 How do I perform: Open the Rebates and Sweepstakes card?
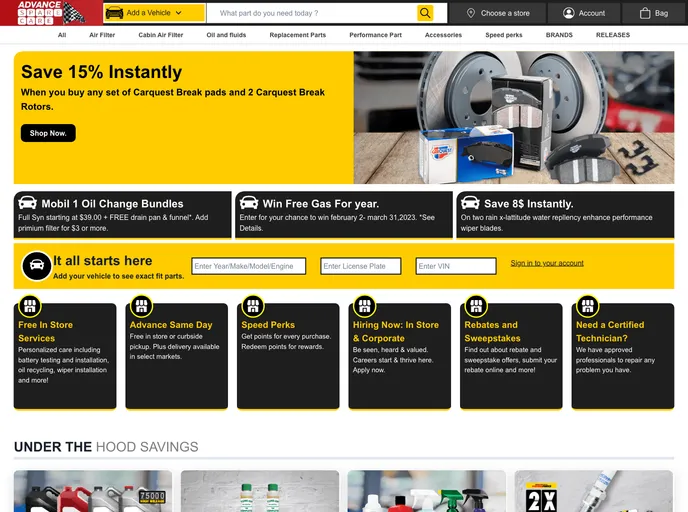[511, 356]
